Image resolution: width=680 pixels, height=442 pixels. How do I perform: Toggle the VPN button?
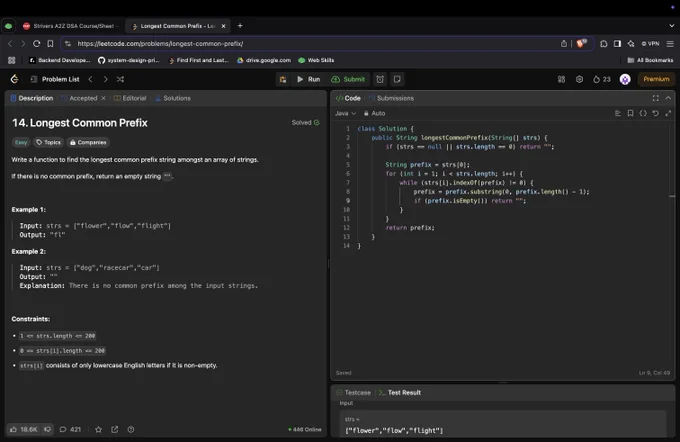coord(651,44)
